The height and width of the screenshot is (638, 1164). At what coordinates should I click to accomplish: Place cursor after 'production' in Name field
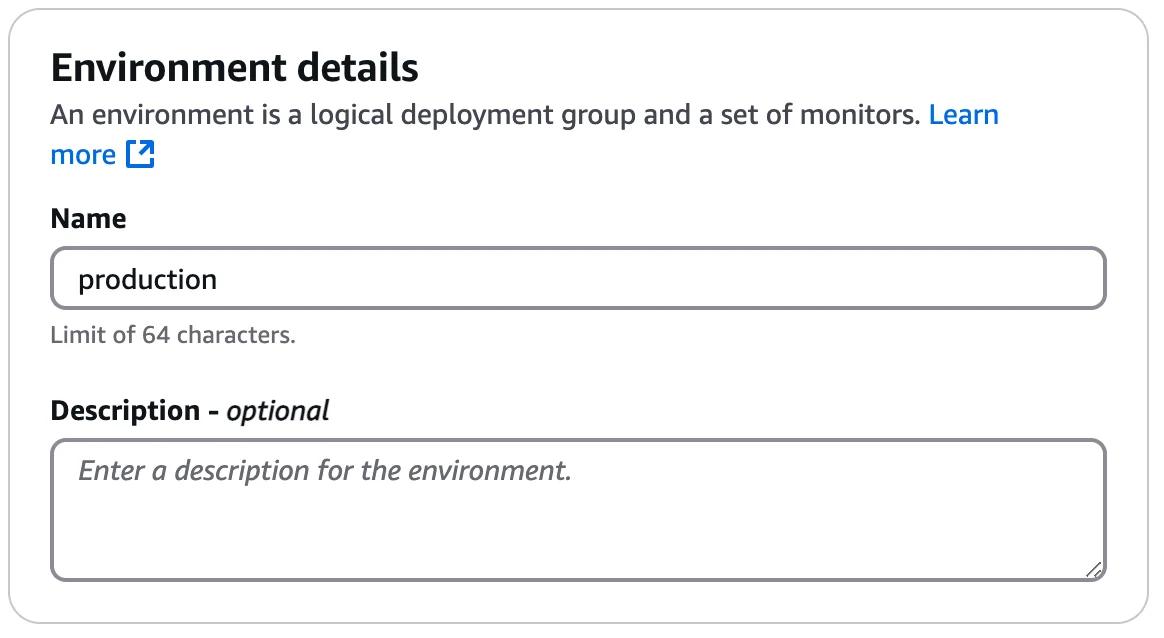click(222, 278)
